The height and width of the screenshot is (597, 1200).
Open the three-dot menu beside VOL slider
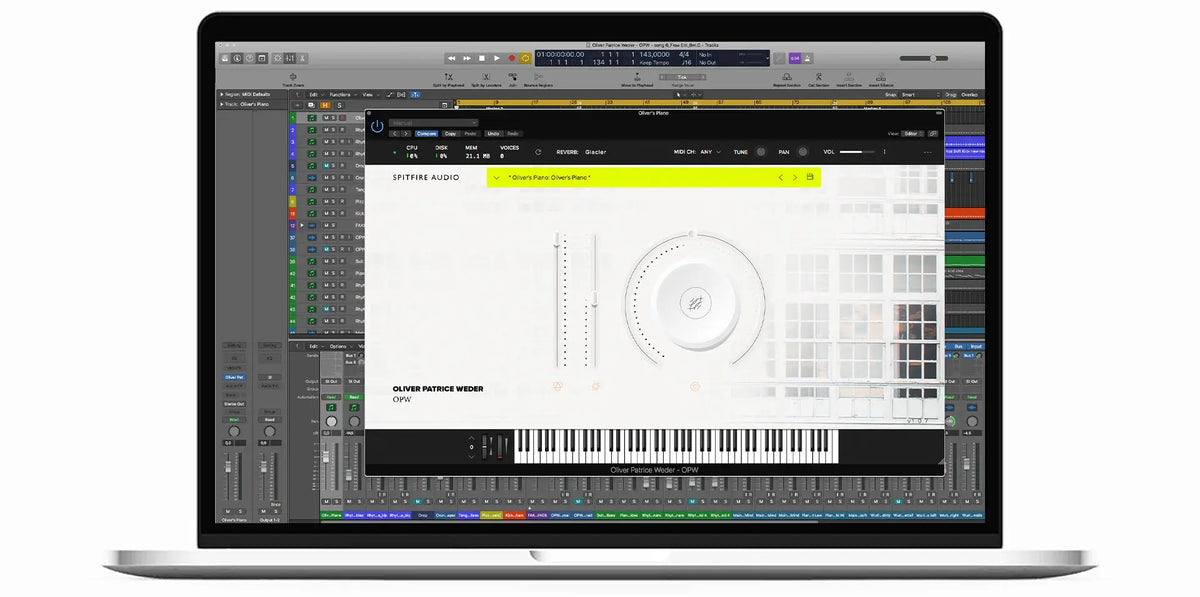pos(884,152)
